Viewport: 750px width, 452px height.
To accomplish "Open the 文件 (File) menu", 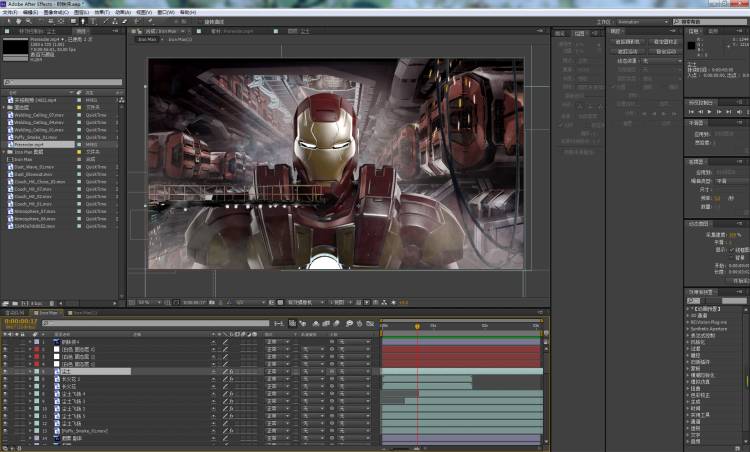I will 9,12.
